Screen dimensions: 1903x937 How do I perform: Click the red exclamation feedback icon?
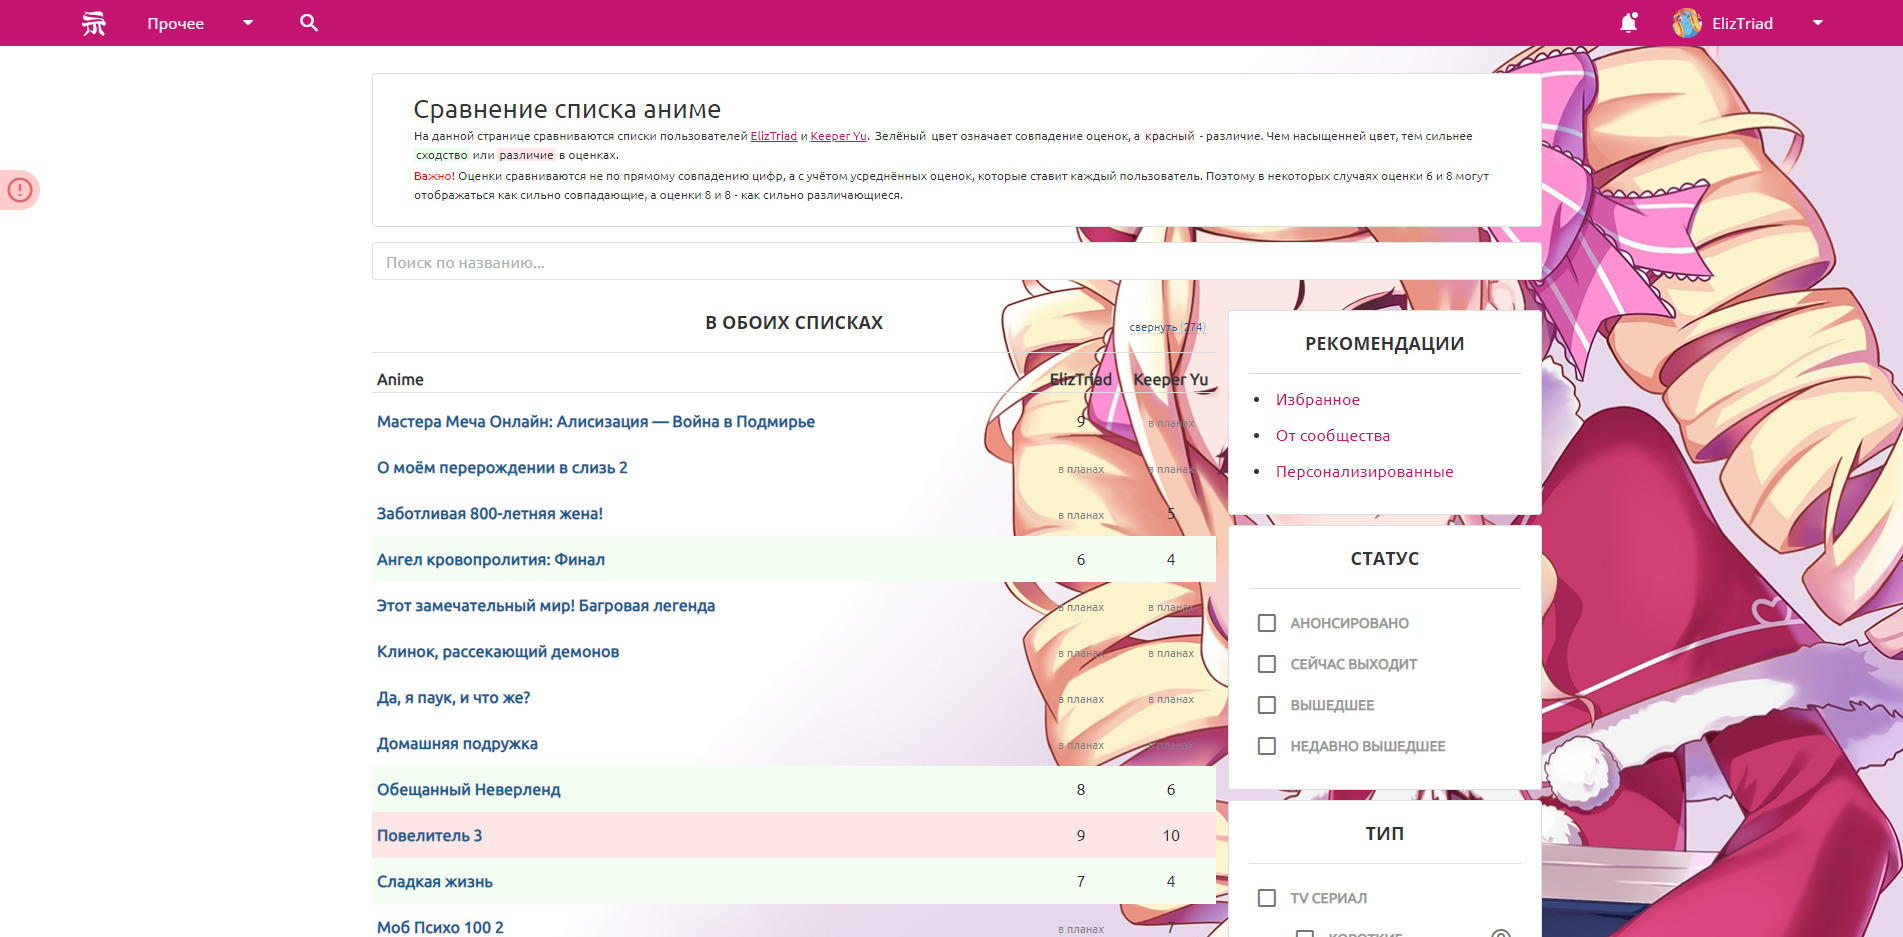[20, 190]
